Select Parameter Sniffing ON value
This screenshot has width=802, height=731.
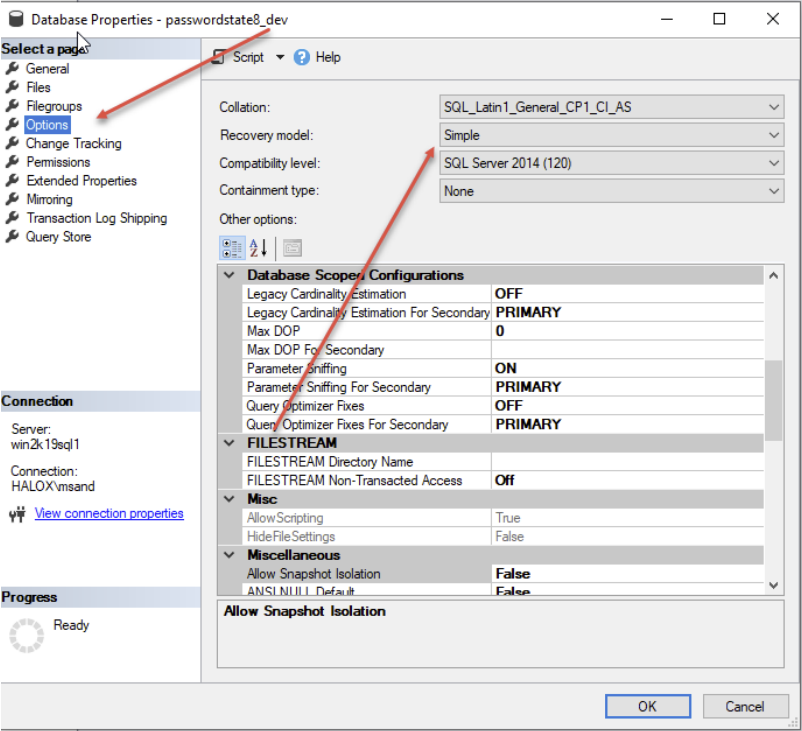click(627, 368)
